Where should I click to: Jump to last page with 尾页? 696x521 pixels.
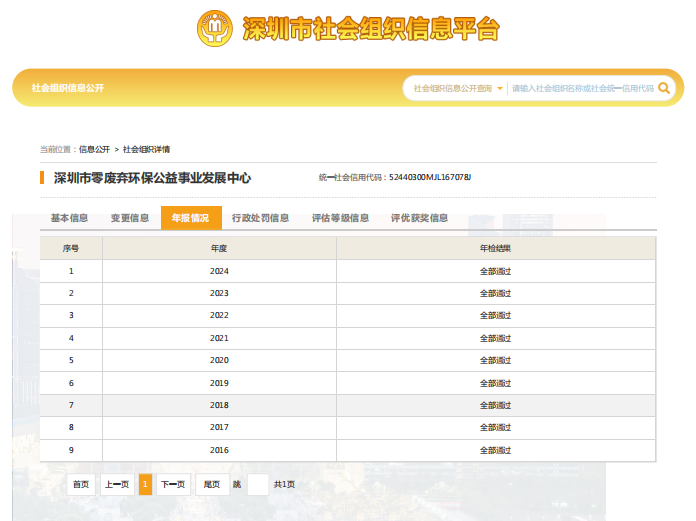(212, 485)
